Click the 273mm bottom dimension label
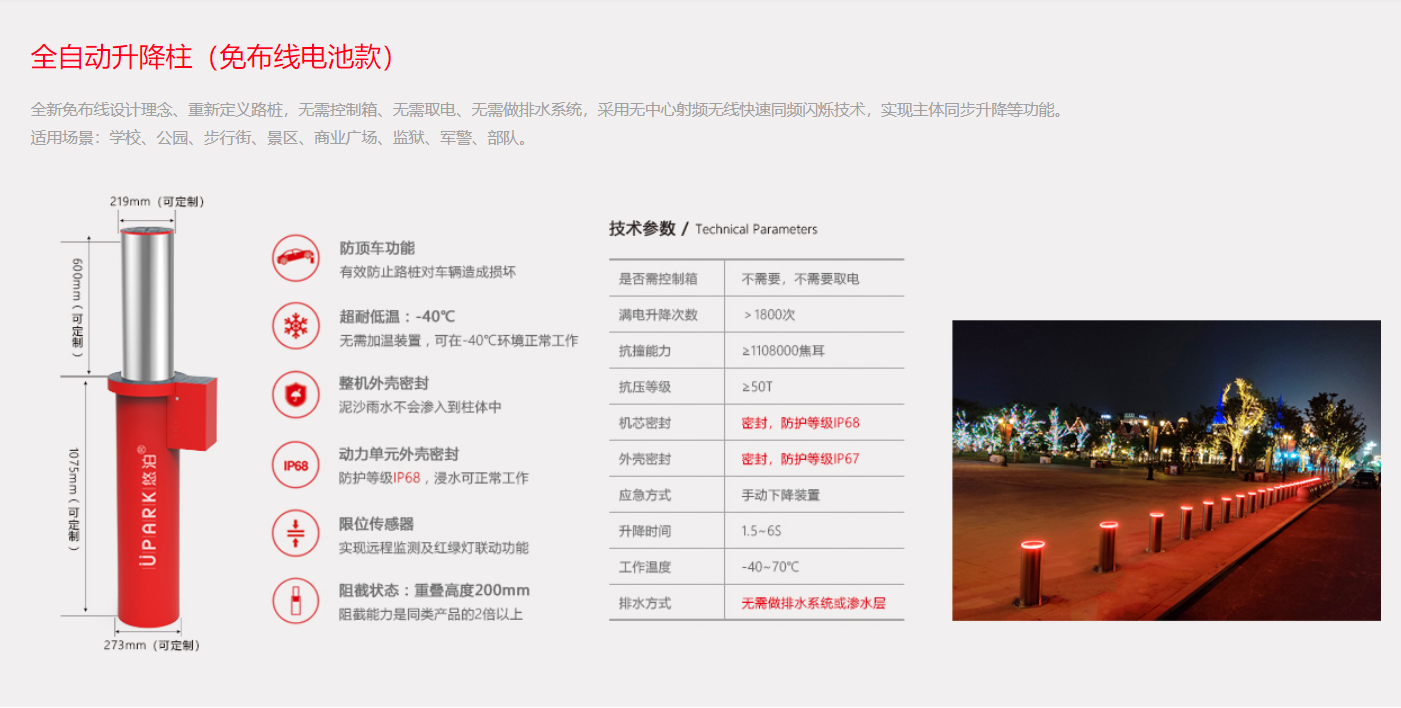The height and width of the screenshot is (708, 1401). tap(152, 645)
